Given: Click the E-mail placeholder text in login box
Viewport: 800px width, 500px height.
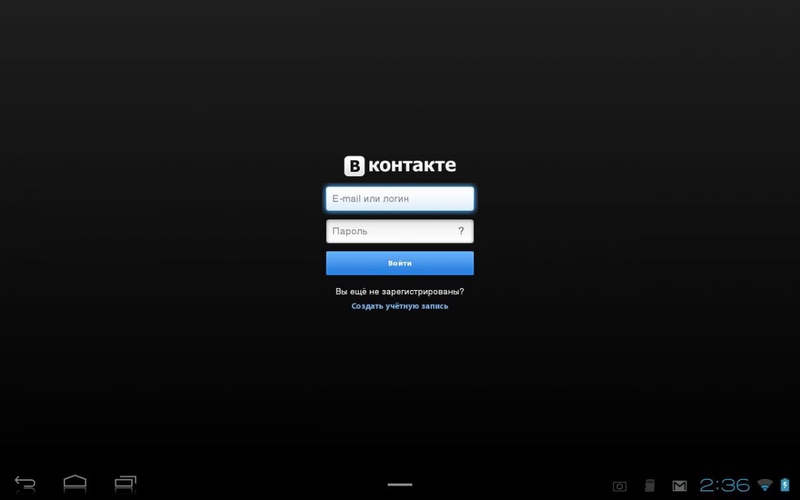Looking at the screenshot, I should click(370, 199).
